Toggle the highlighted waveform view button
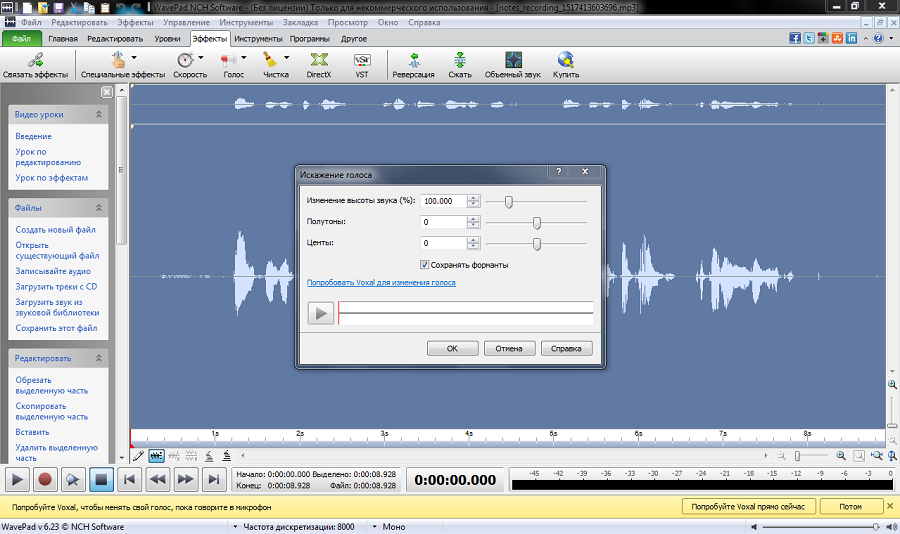Viewport: 900px width, 534px height. (x=156, y=456)
